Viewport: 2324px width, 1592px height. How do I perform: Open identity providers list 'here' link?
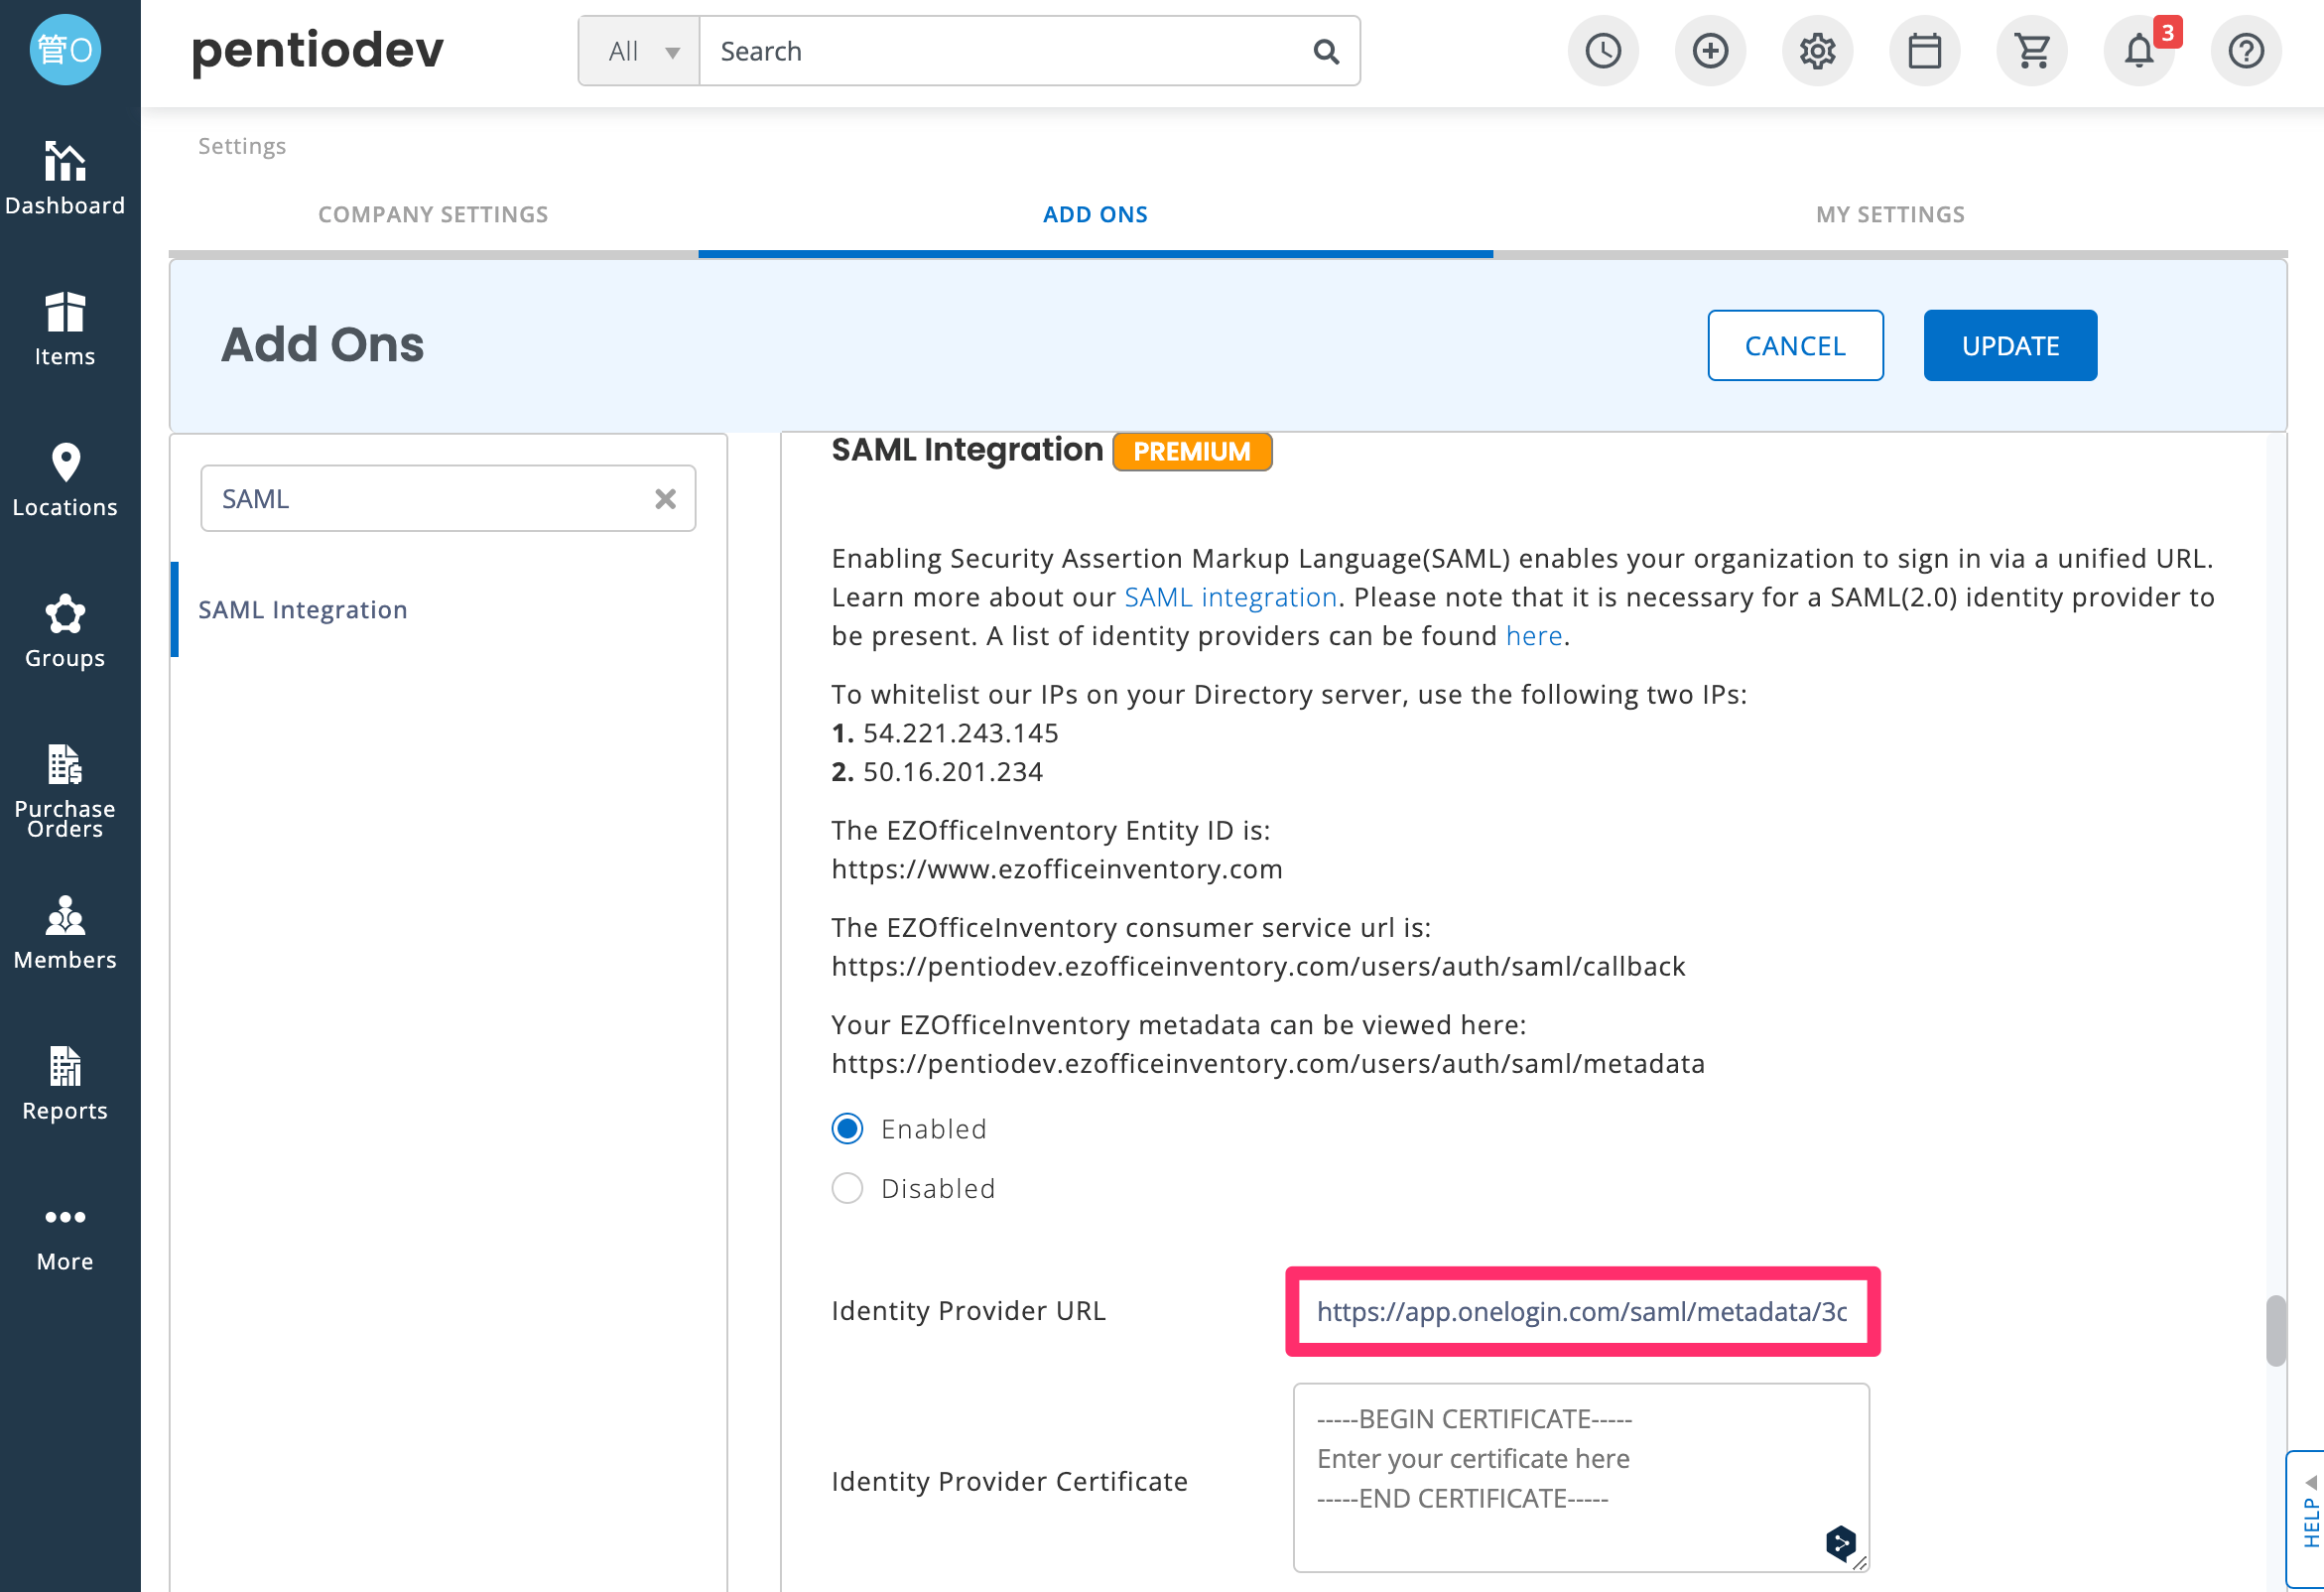(x=1533, y=636)
